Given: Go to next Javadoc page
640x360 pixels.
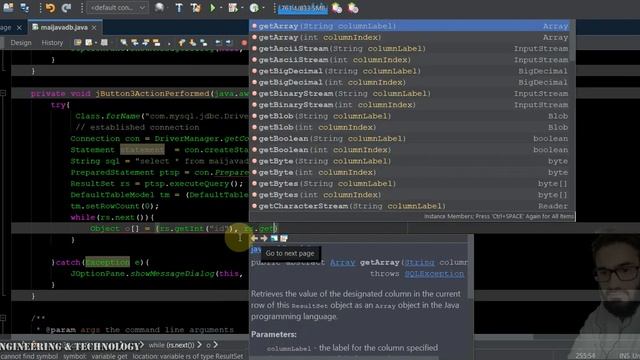Looking at the screenshot, I should click(x=264, y=238).
